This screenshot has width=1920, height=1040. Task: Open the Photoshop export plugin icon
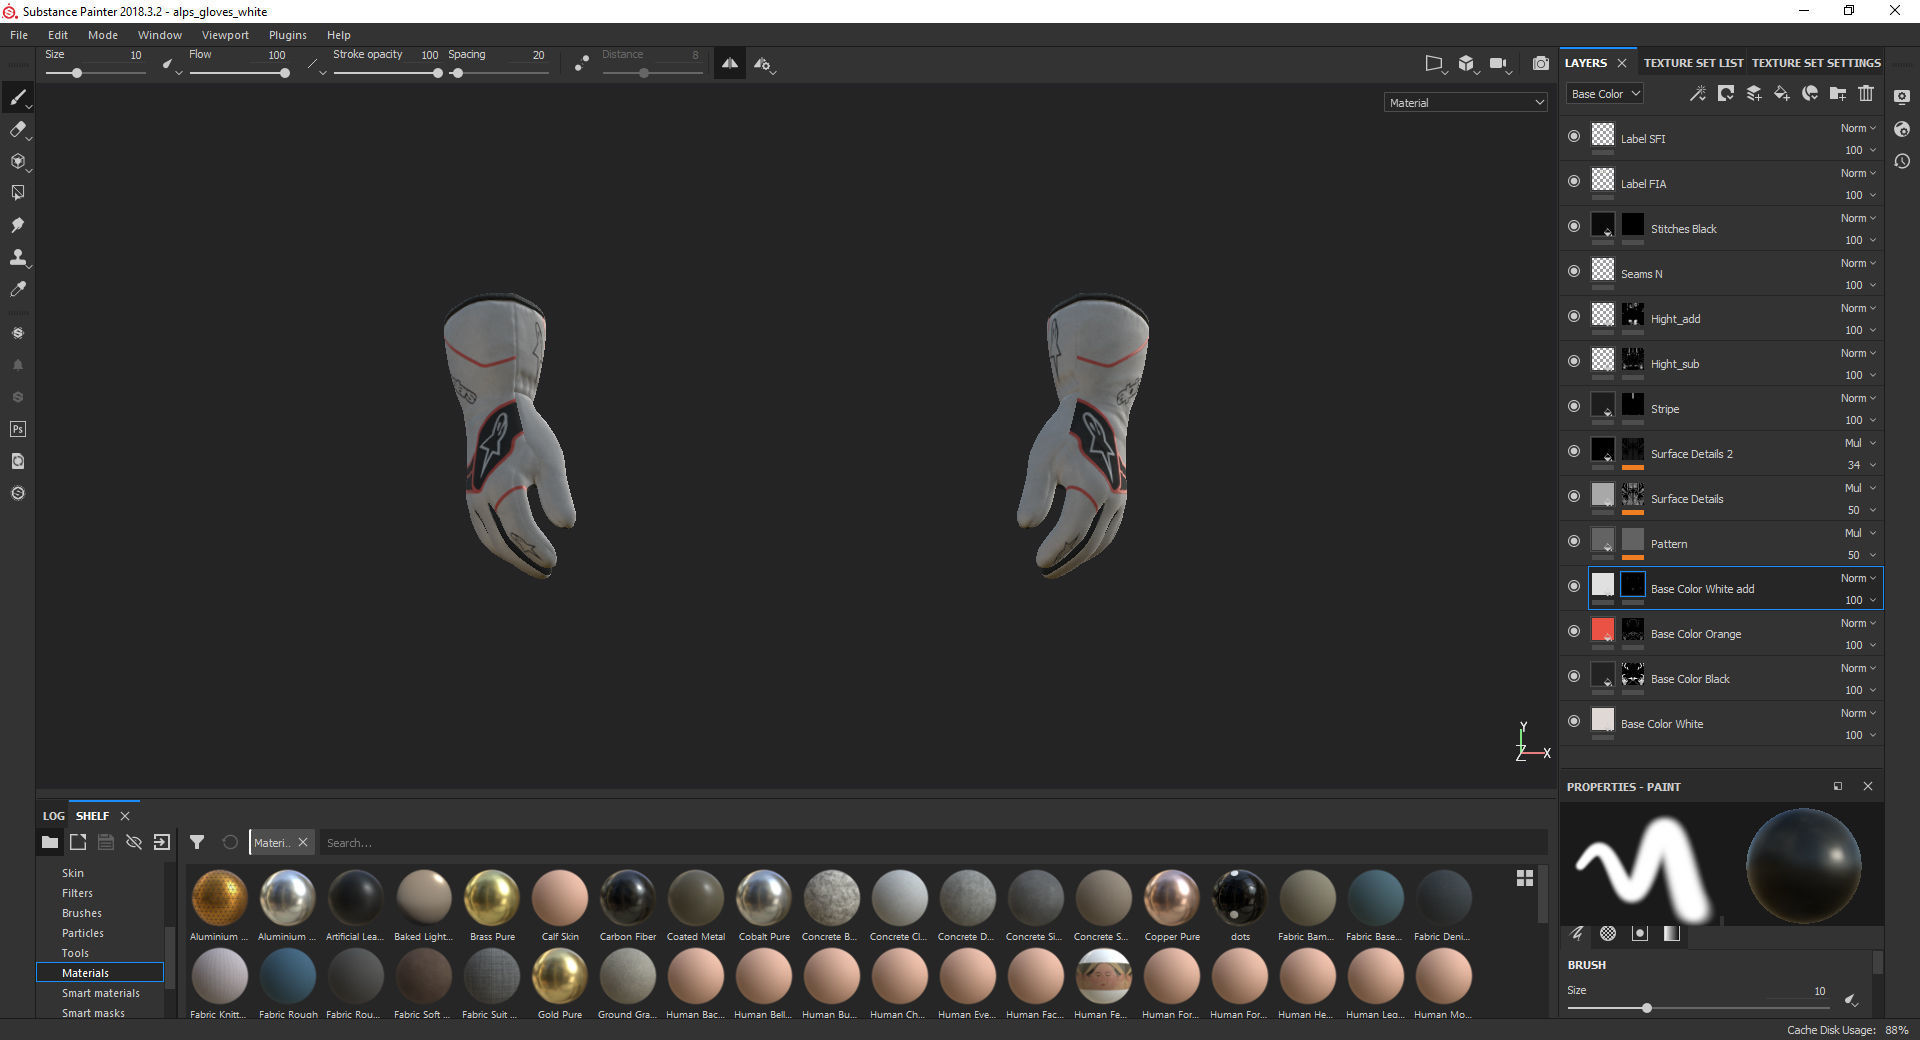(x=18, y=429)
